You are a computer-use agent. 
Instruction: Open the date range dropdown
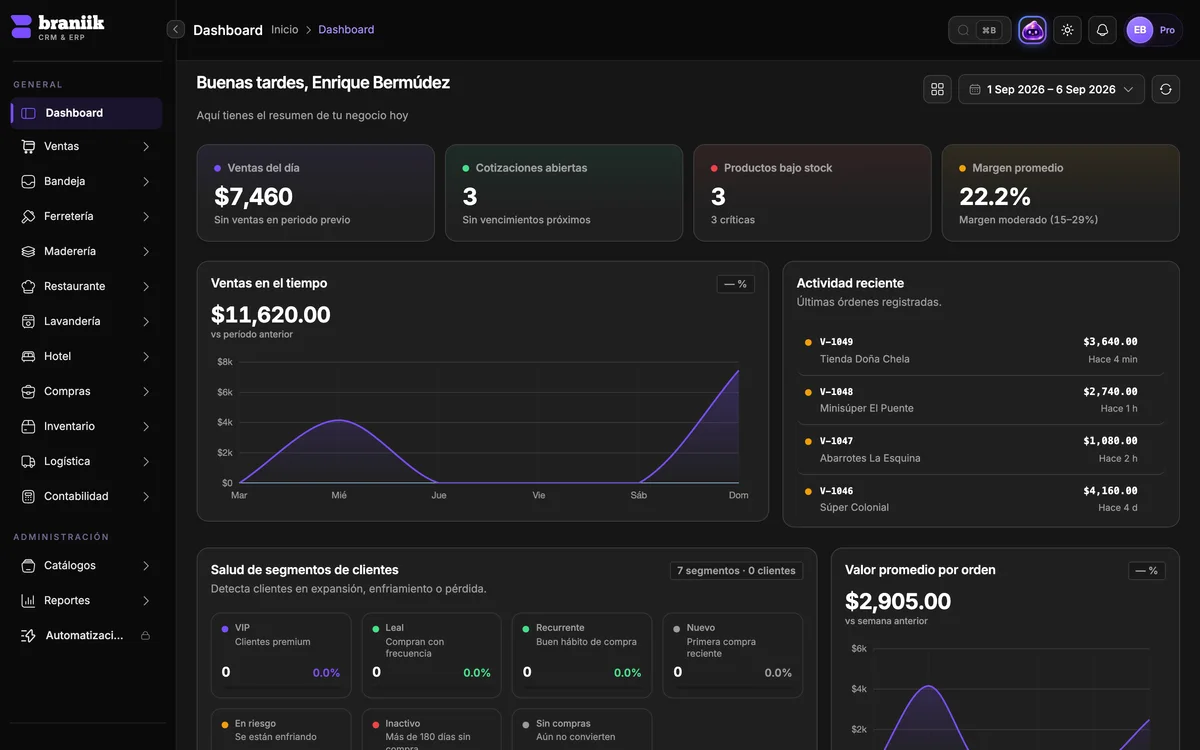click(x=1051, y=89)
